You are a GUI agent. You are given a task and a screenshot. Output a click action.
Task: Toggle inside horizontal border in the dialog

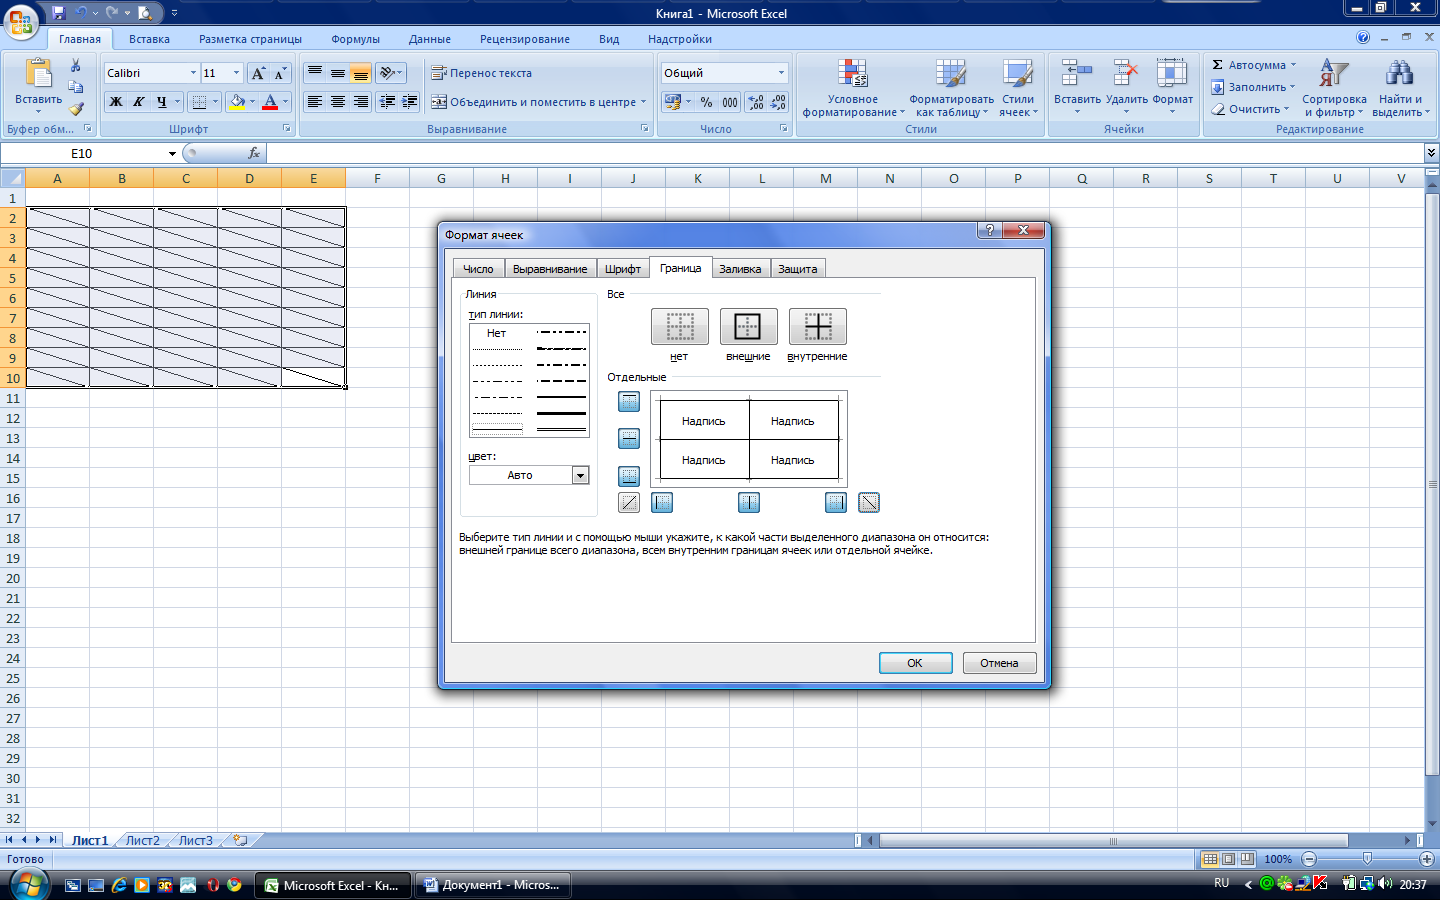(629, 439)
